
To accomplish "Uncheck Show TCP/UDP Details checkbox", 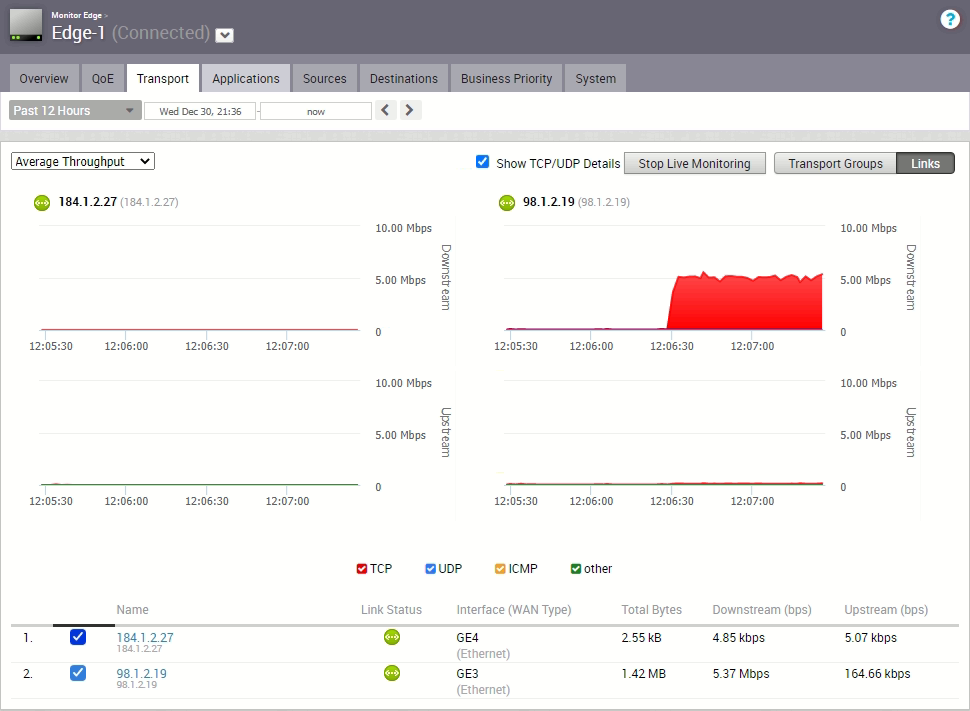I will [483, 162].
